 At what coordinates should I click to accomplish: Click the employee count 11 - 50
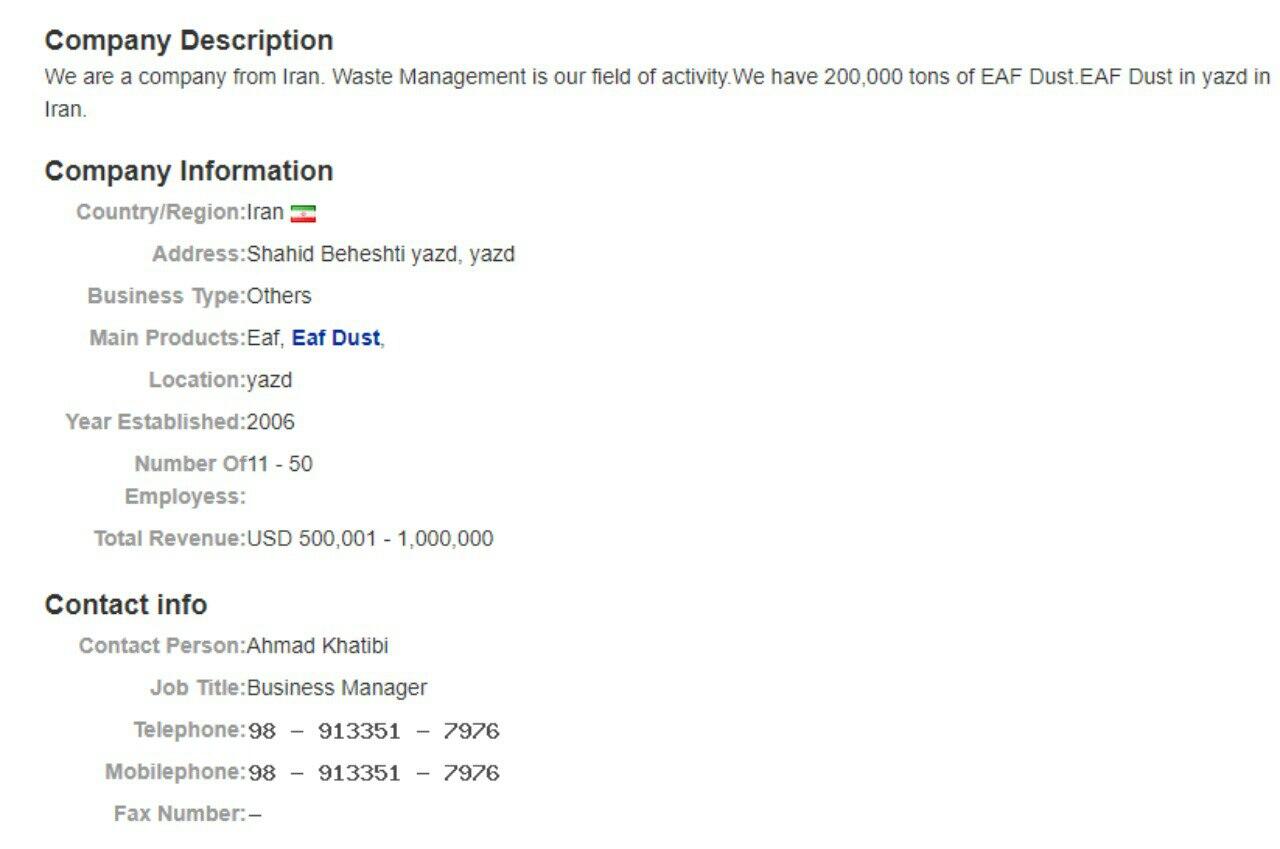tap(280, 464)
